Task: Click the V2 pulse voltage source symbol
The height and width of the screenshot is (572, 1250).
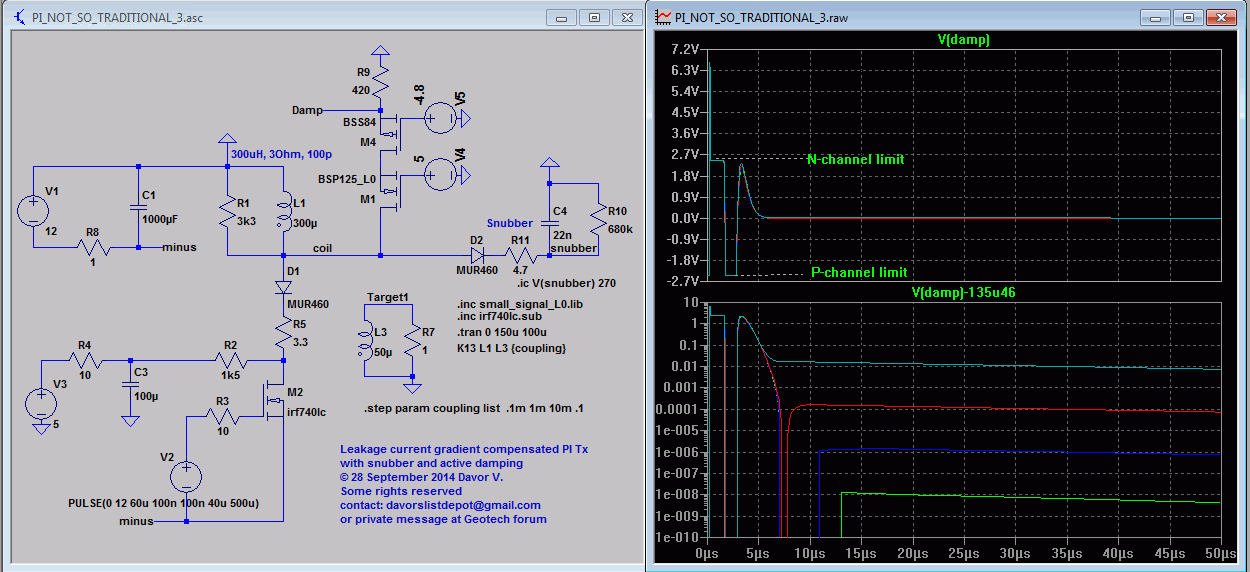Action: pyautogui.click(x=186, y=477)
